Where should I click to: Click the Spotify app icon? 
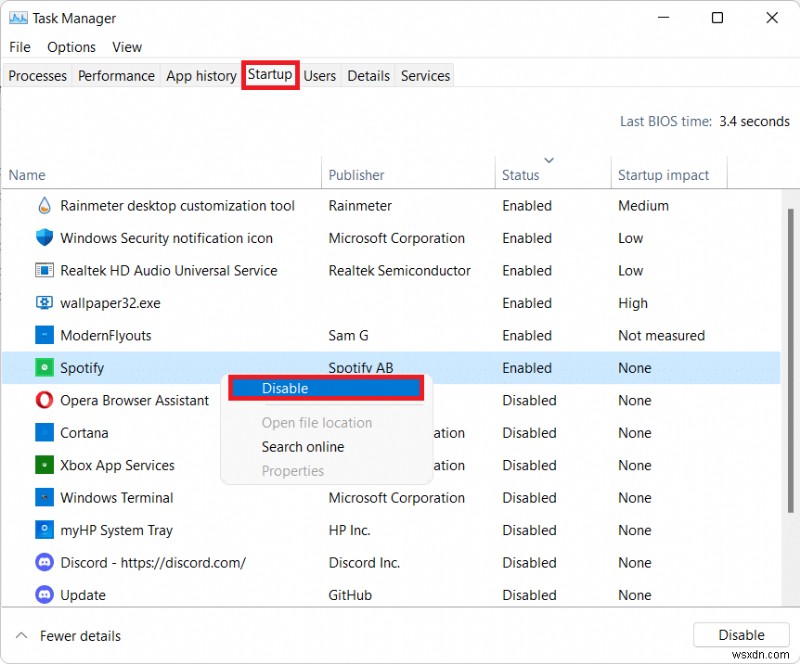pyautogui.click(x=44, y=368)
